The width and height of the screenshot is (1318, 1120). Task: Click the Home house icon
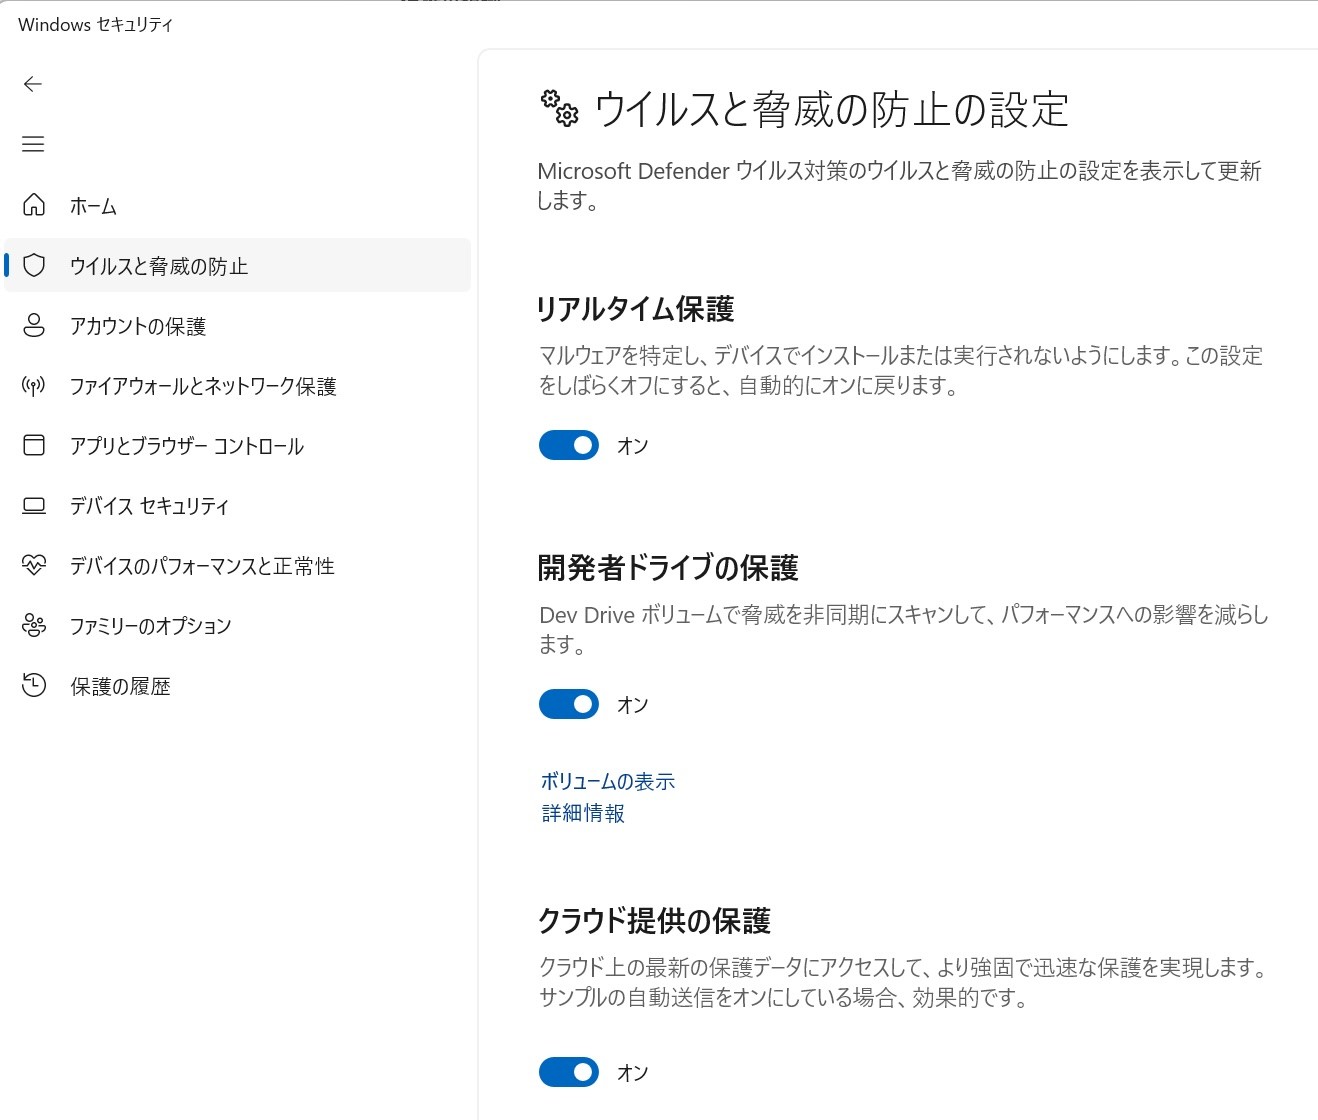click(34, 205)
